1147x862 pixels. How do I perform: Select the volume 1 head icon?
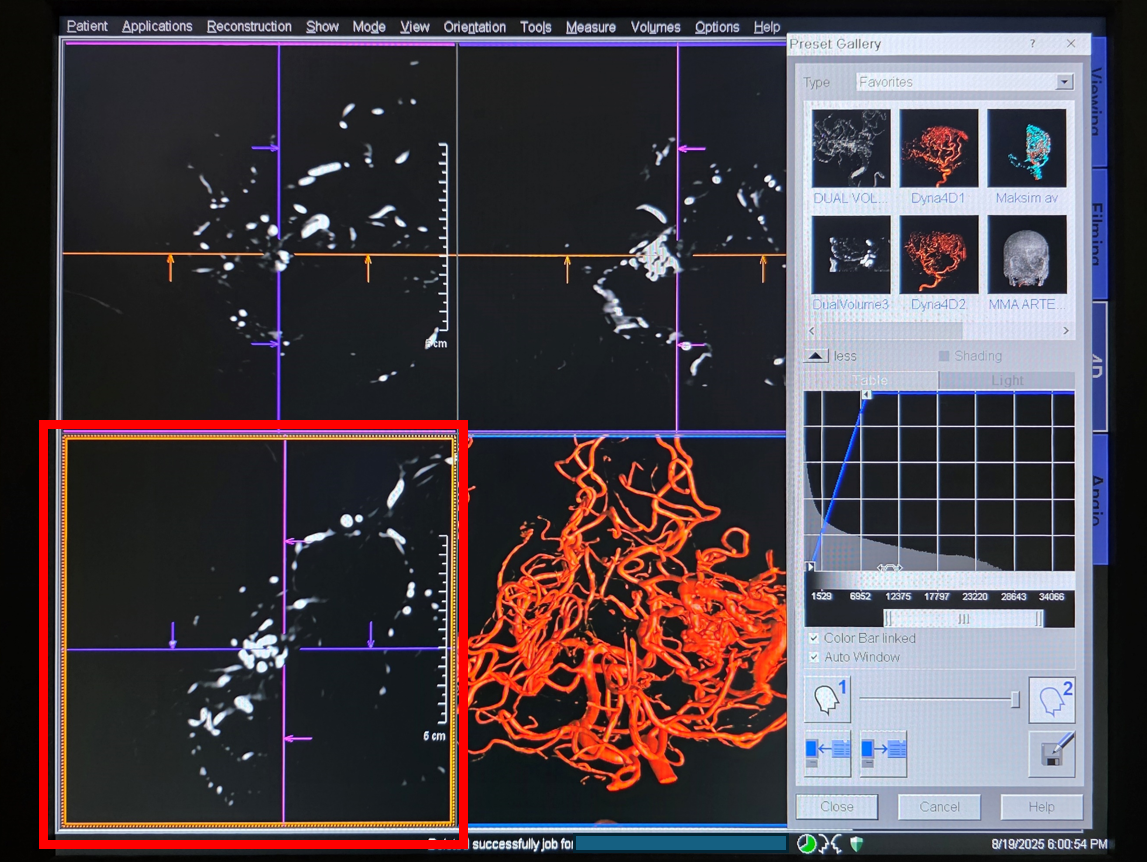point(827,700)
